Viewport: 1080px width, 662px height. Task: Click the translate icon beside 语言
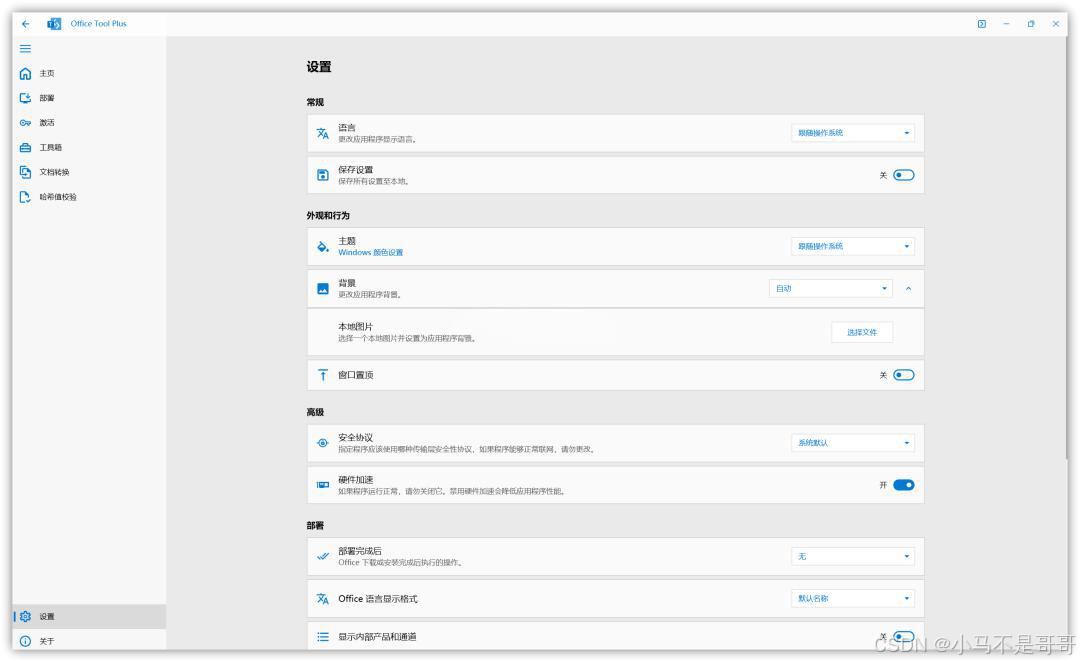point(322,133)
